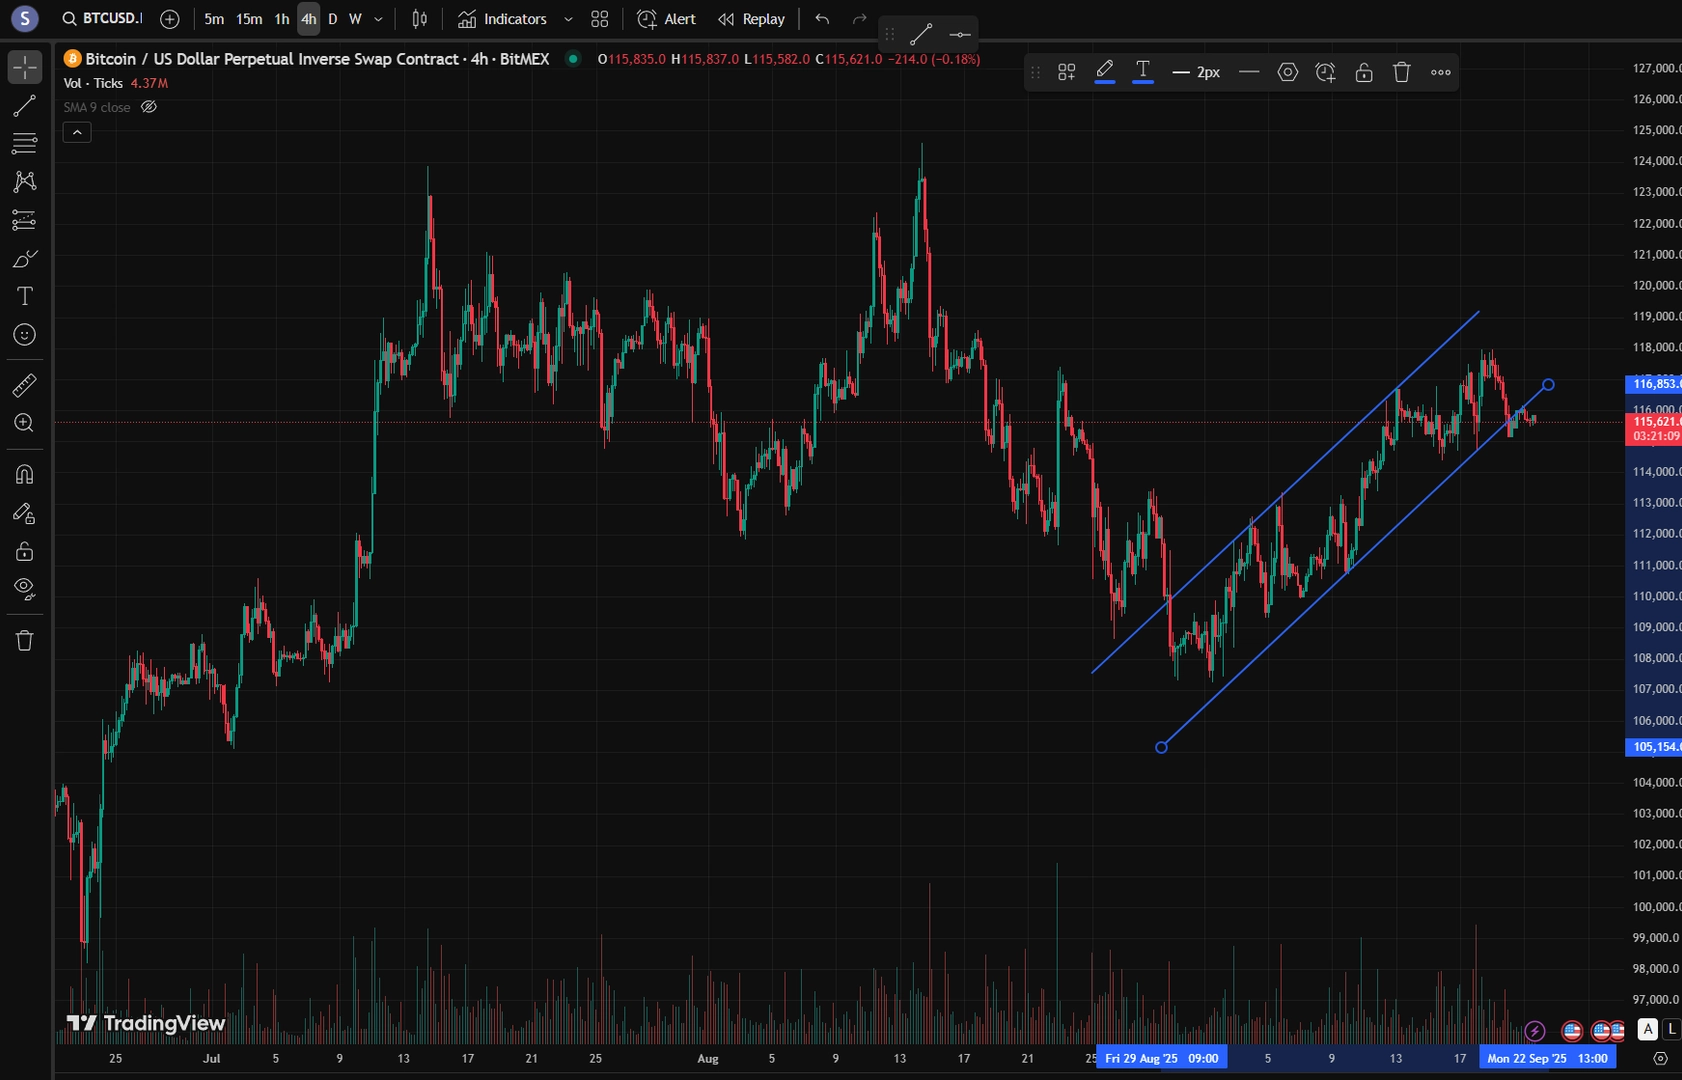Select trend line in favorites floating toolbar

coord(921,34)
